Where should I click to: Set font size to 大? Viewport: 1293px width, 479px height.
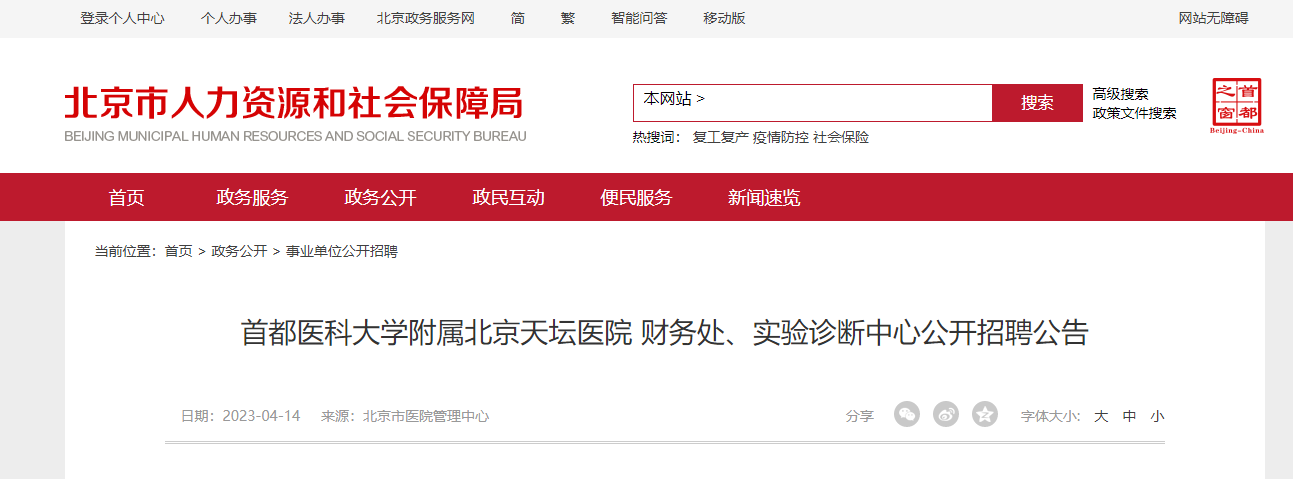(x=1101, y=416)
